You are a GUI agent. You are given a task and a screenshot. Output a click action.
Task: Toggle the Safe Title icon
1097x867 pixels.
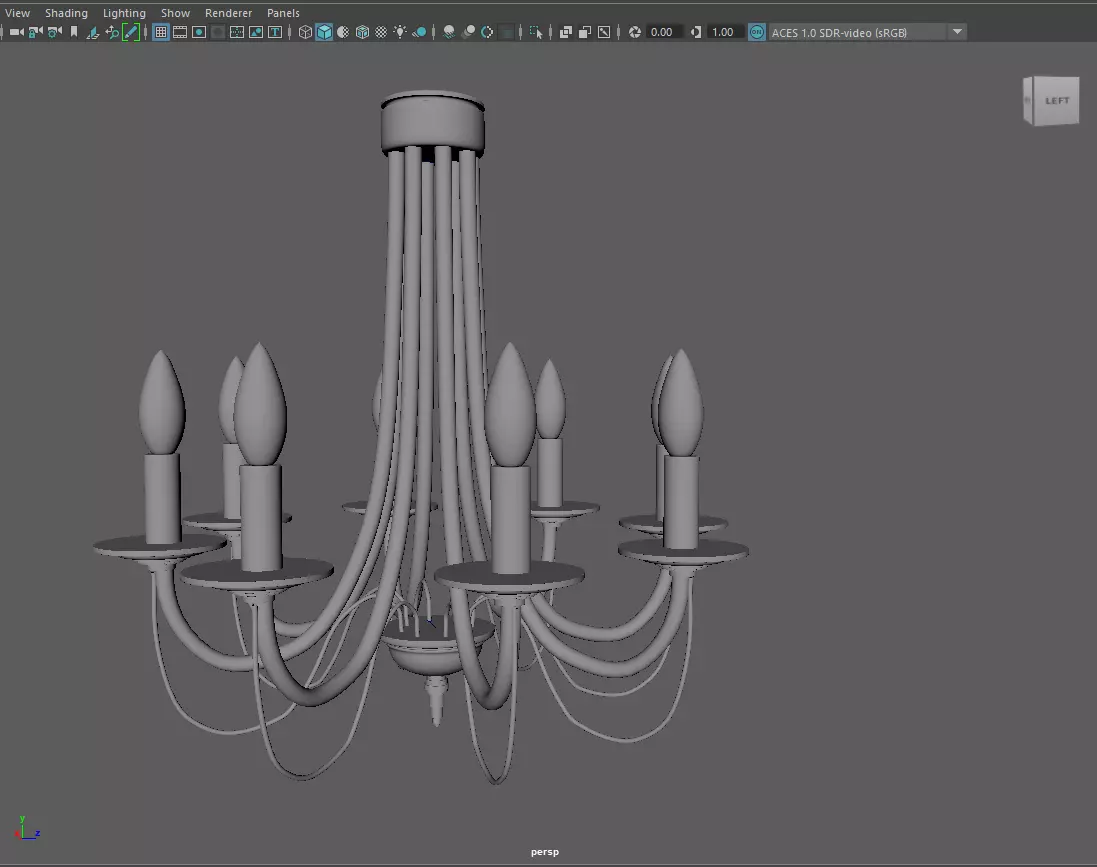tap(275, 31)
